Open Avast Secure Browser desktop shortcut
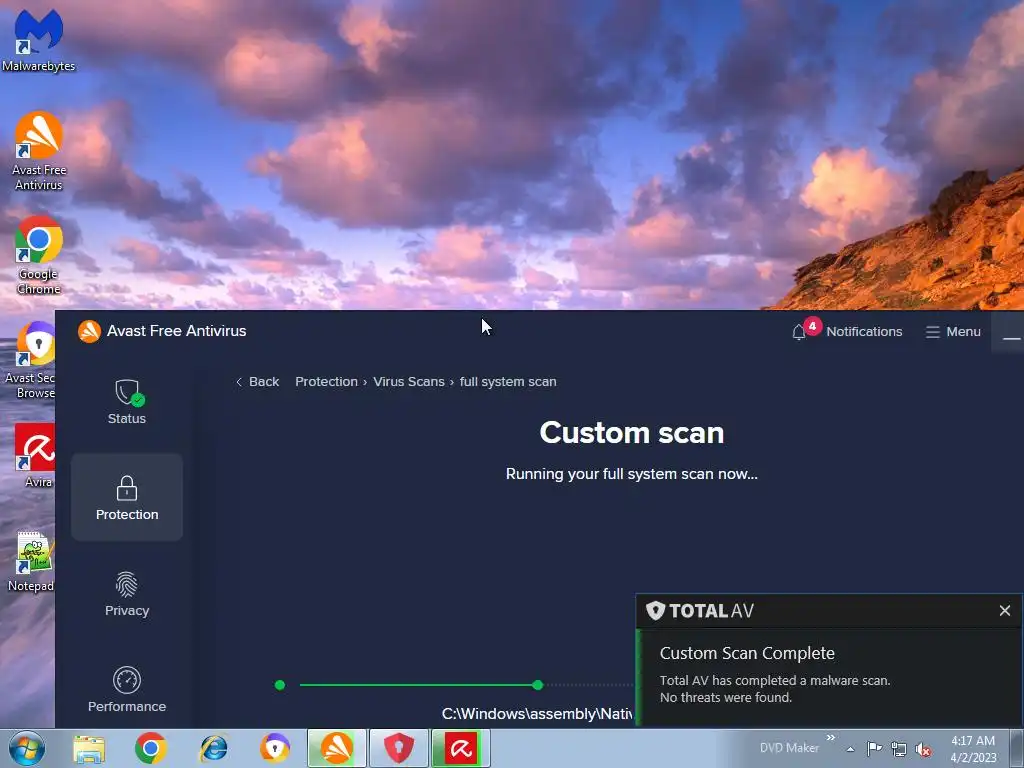 point(30,360)
